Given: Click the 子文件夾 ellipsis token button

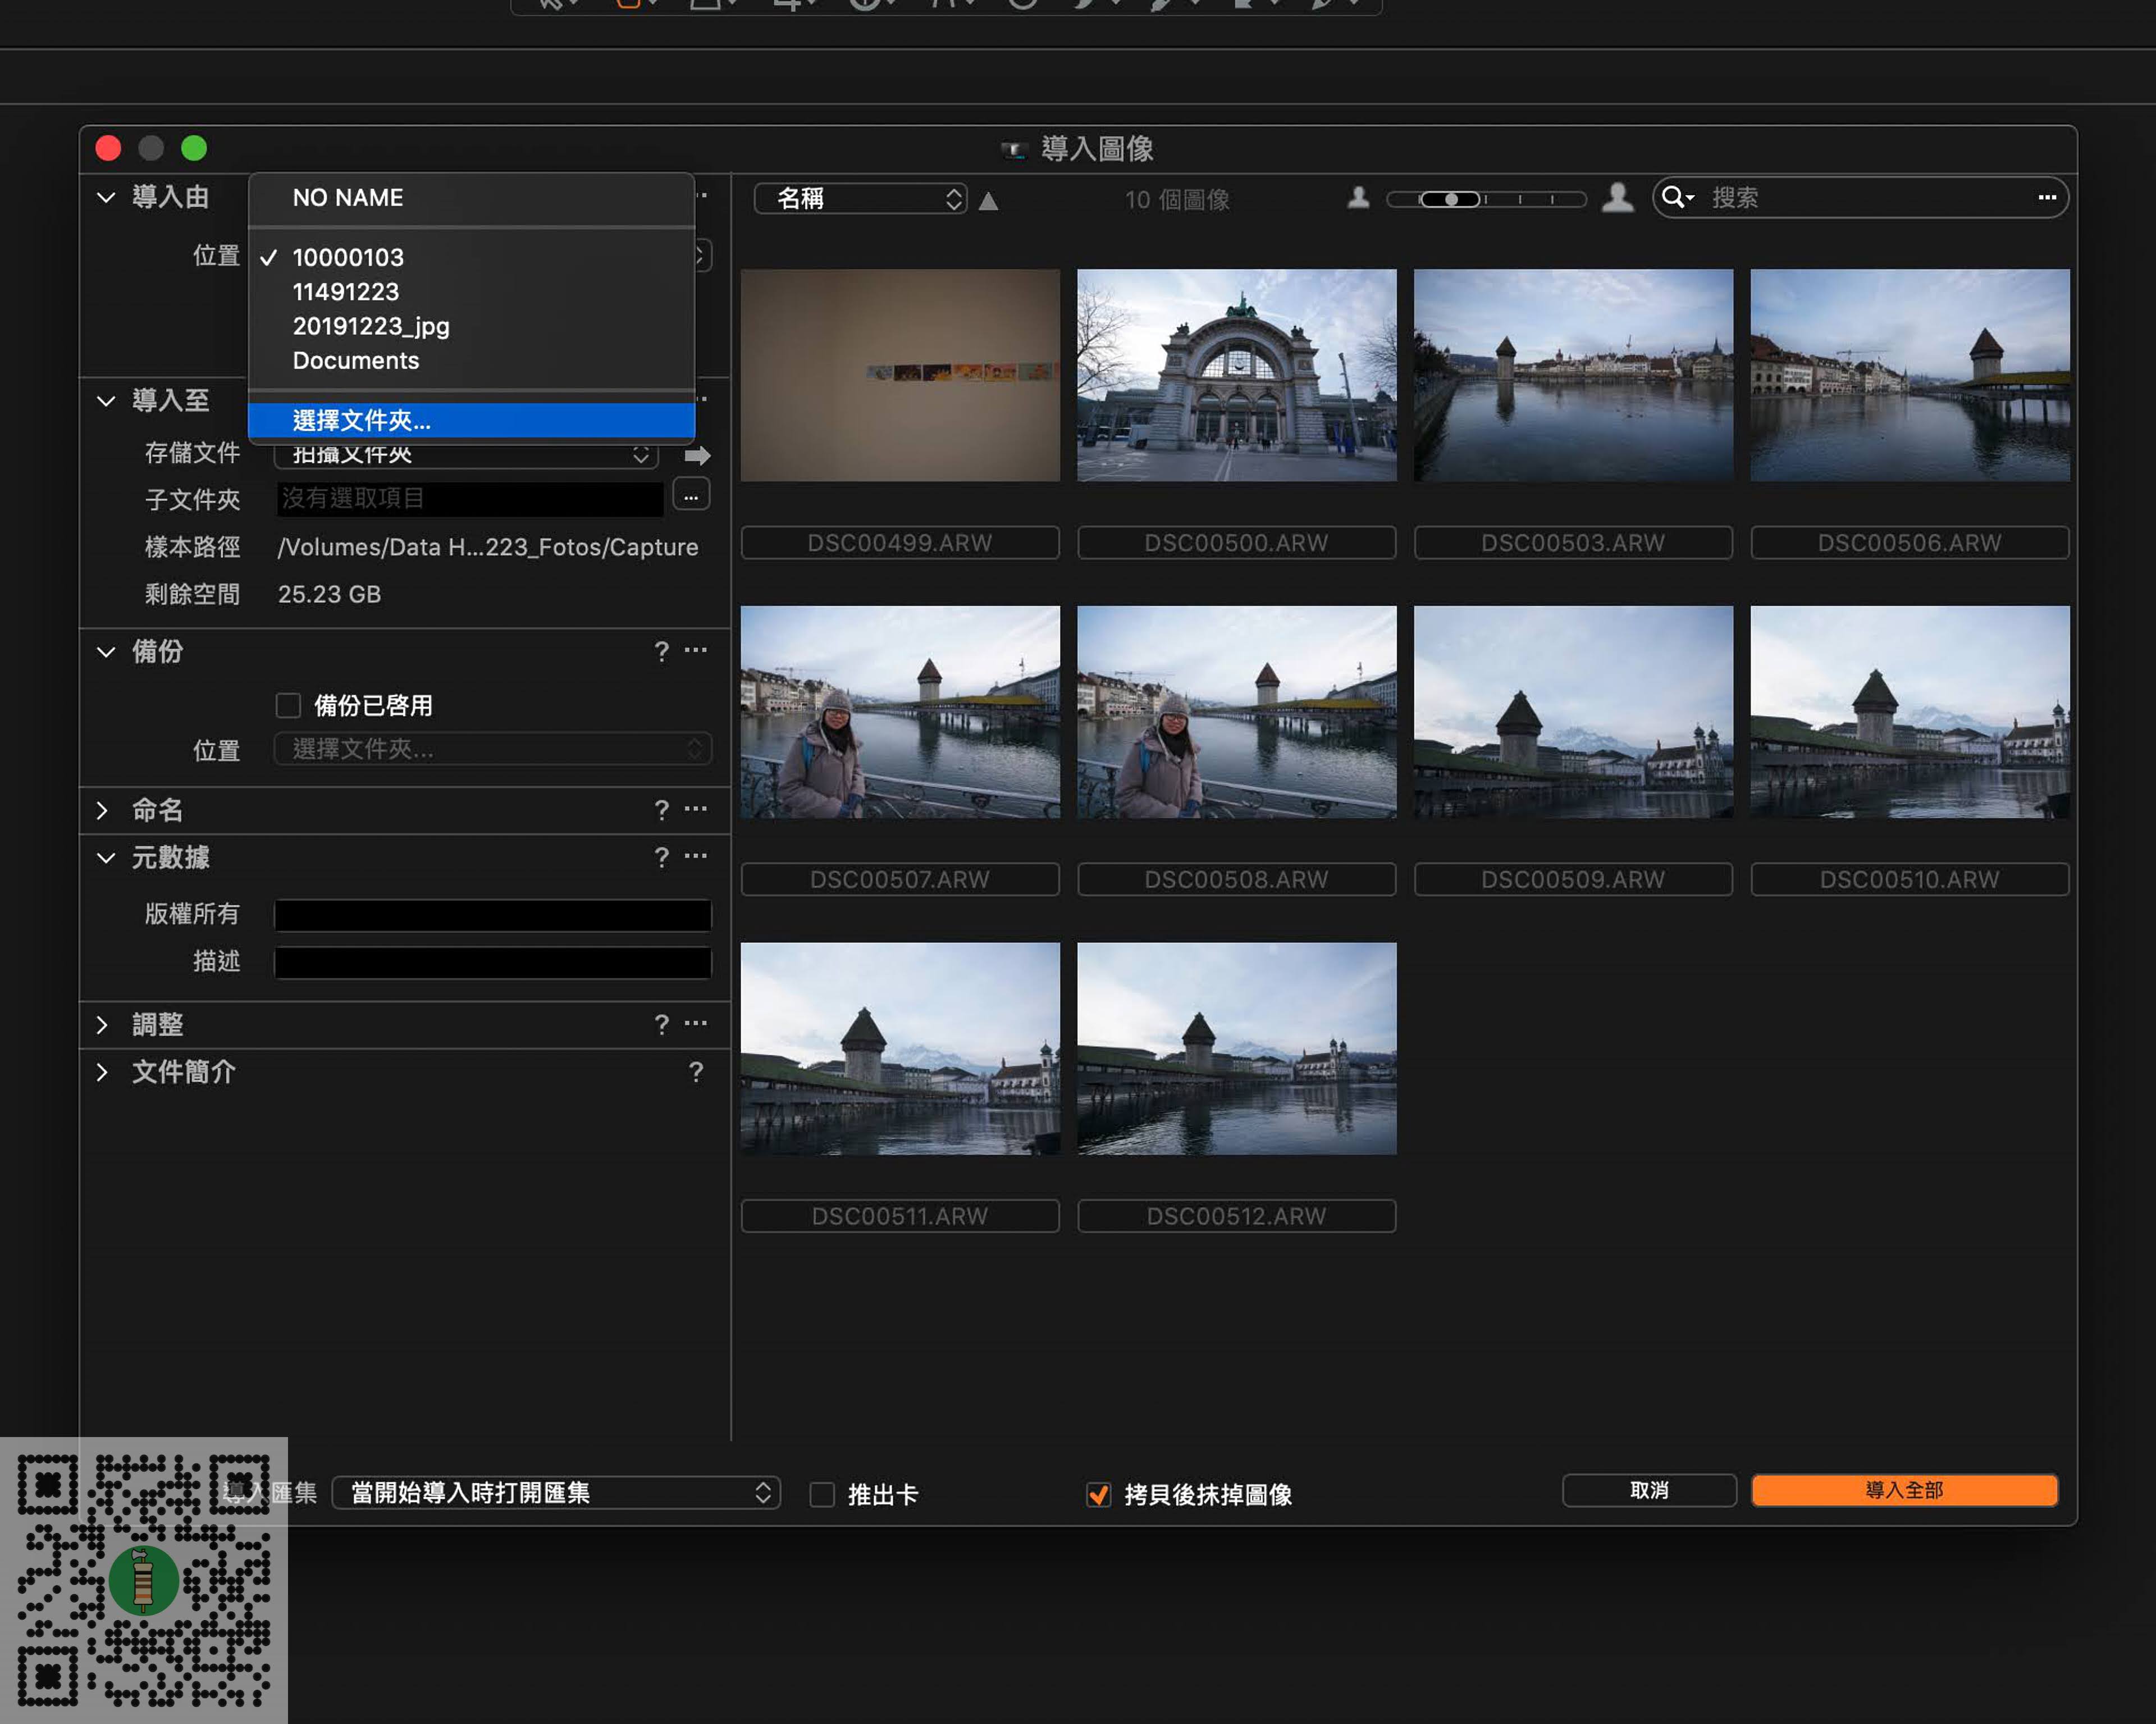Looking at the screenshot, I should (691, 496).
